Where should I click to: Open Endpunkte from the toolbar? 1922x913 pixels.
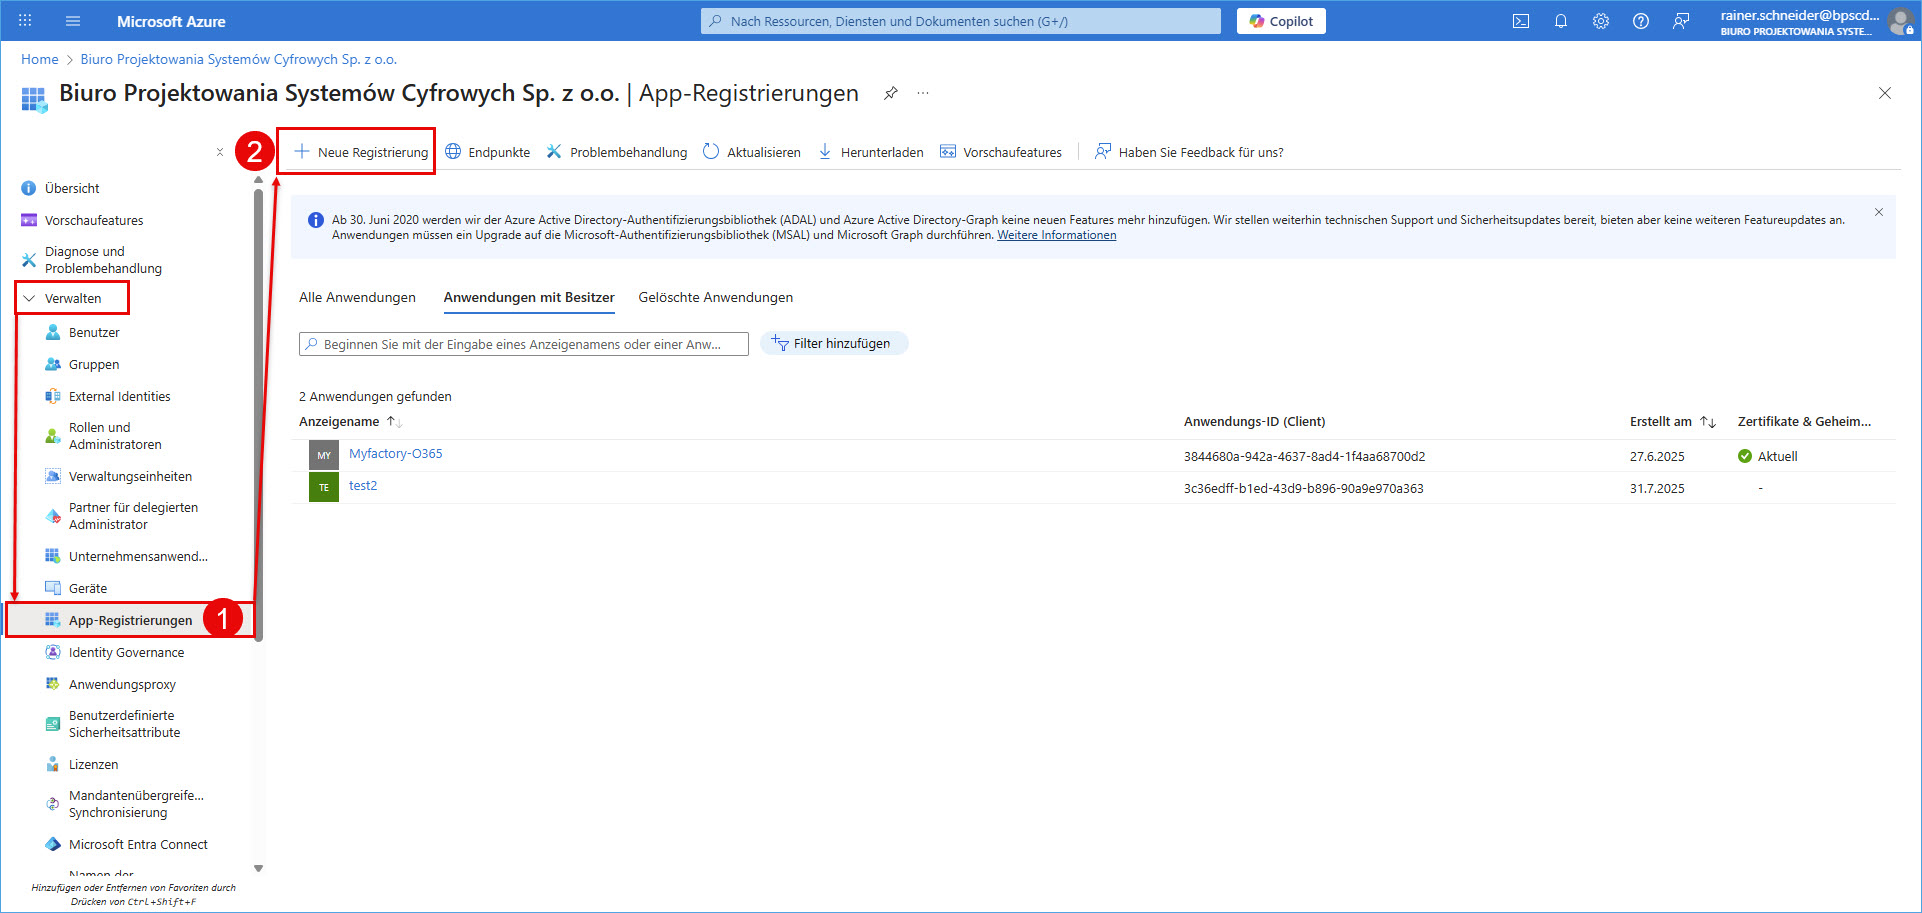click(488, 152)
